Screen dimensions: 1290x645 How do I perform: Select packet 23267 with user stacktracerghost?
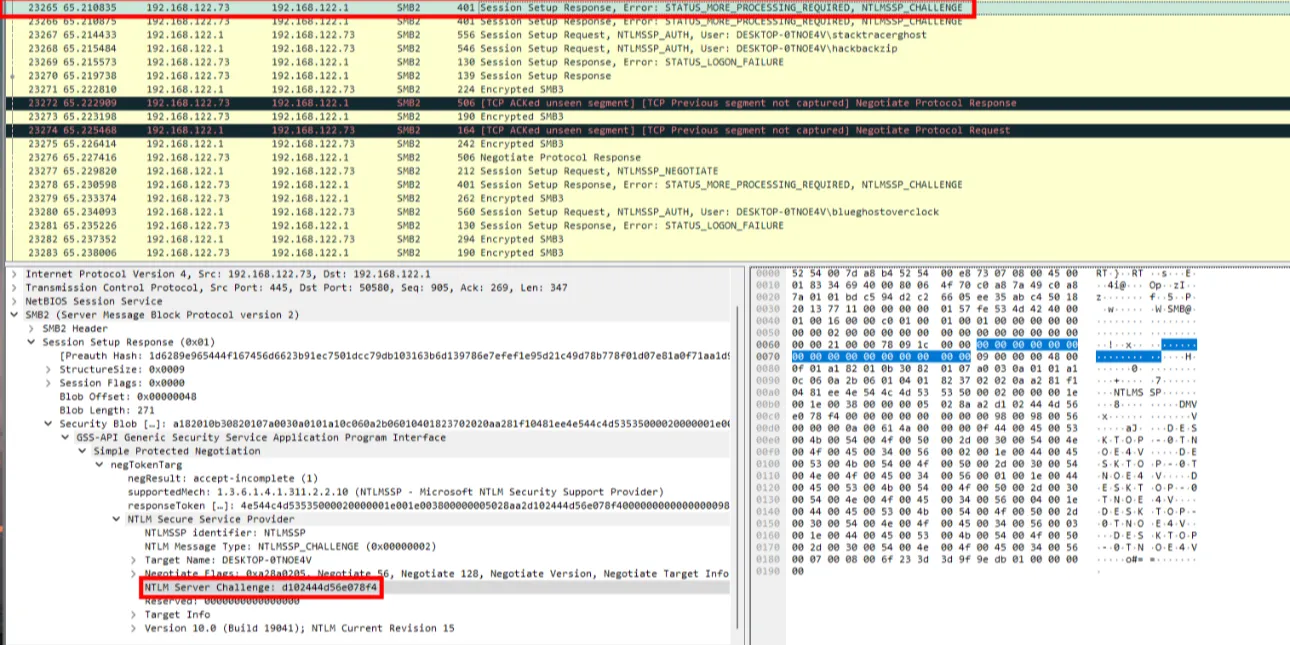pyautogui.click(x=645, y=34)
